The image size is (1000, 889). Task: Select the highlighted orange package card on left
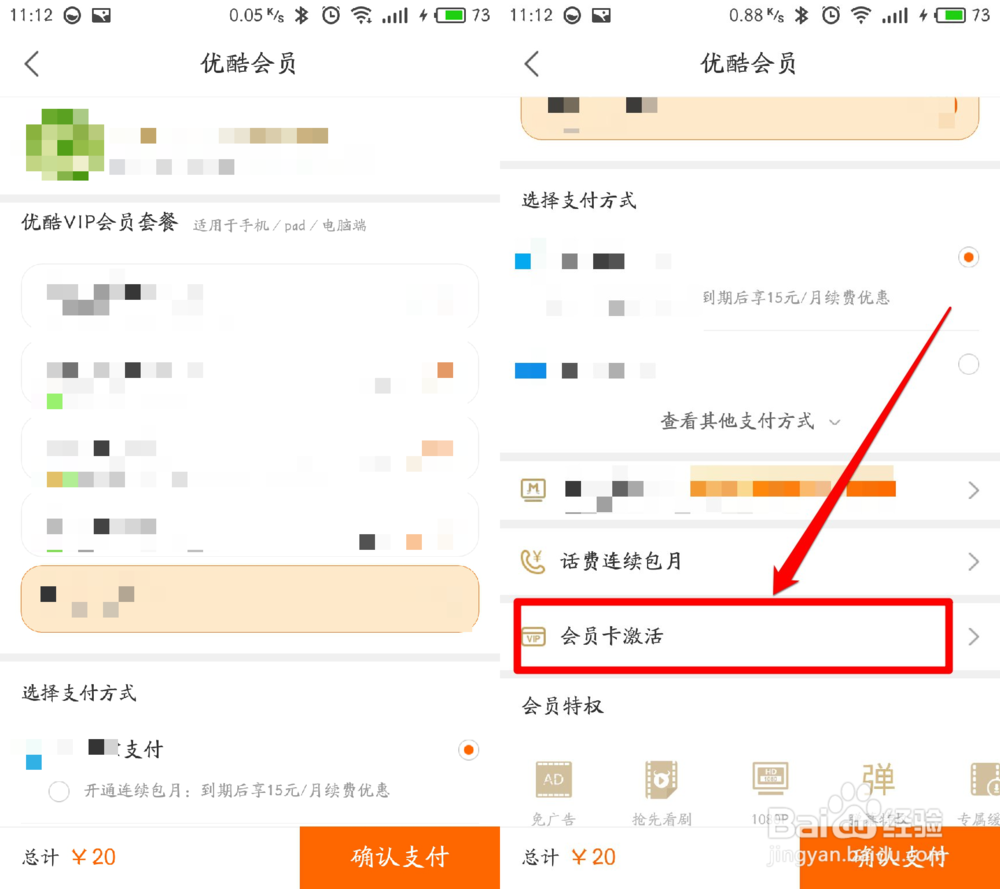coord(250,599)
